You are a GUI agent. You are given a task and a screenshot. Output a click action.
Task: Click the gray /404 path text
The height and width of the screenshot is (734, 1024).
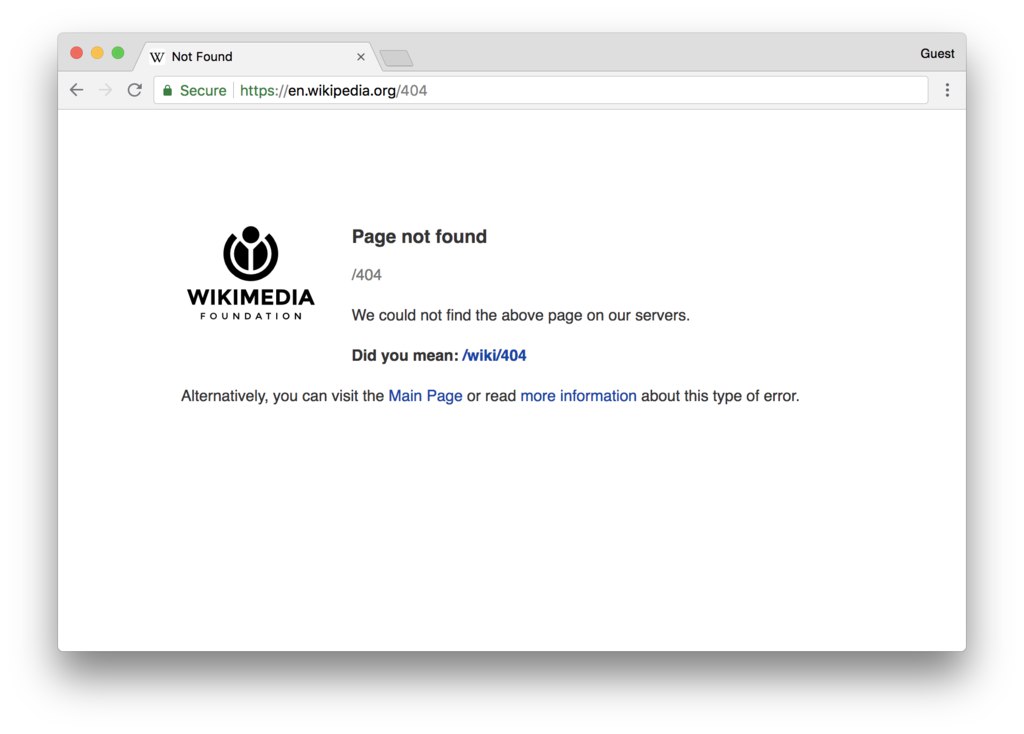[x=366, y=275]
